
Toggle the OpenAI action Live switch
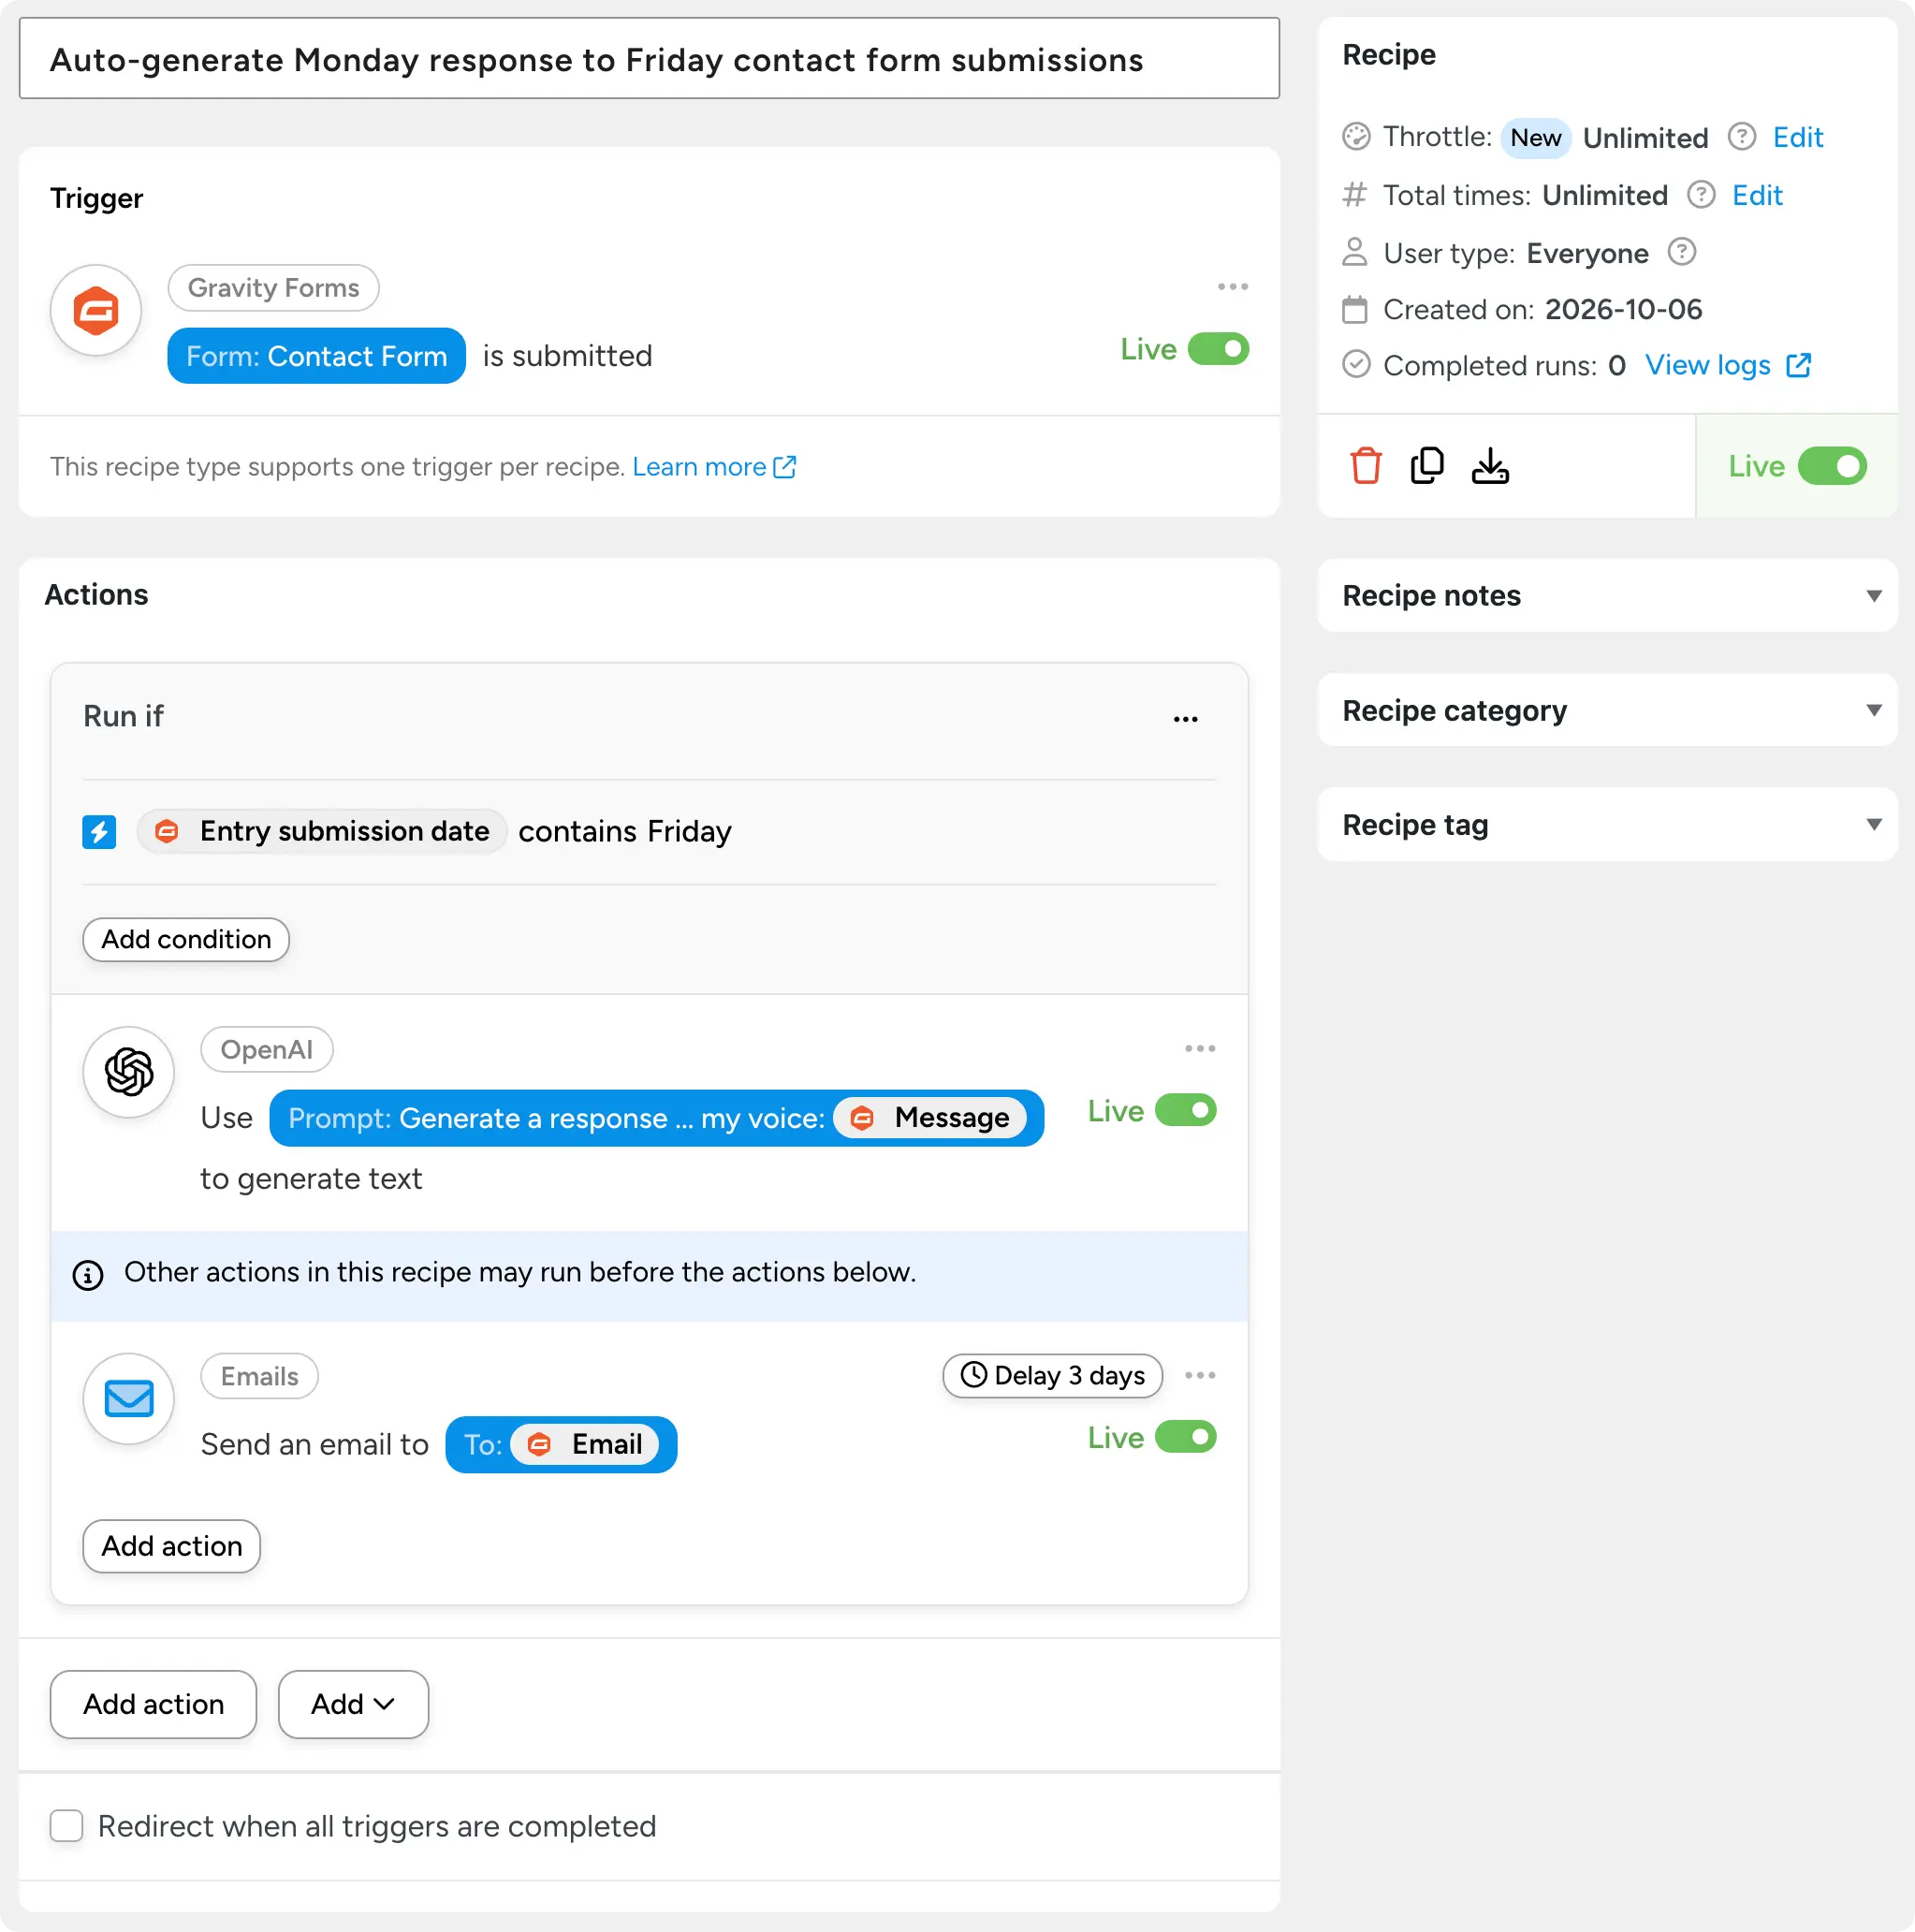point(1185,1110)
